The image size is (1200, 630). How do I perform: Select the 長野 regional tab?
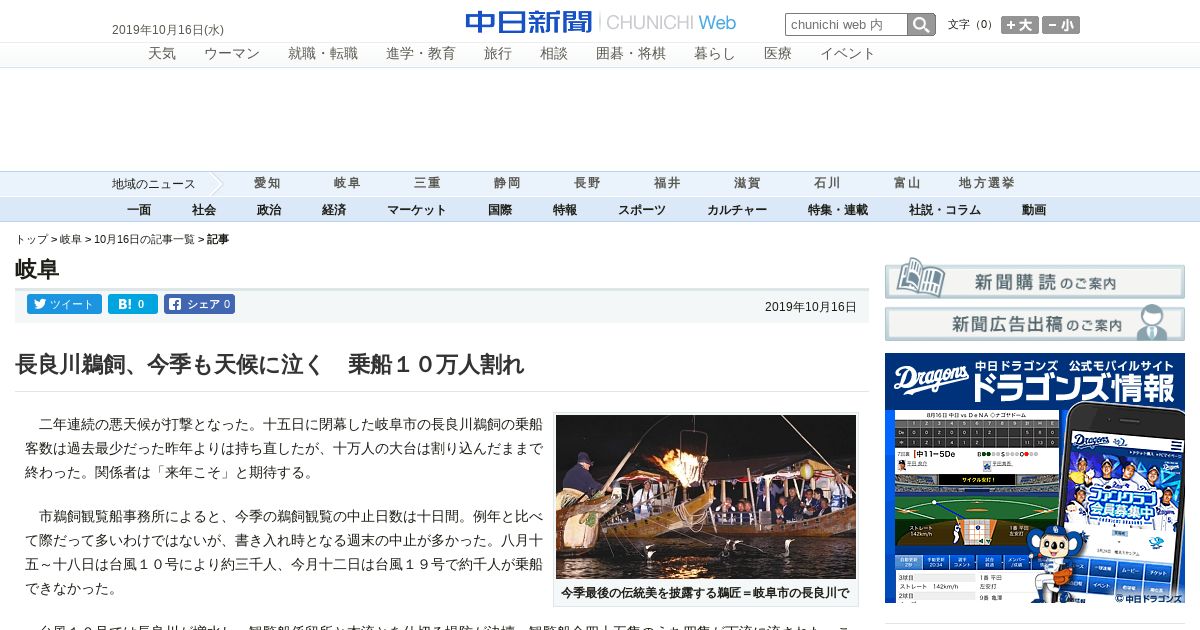tap(587, 184)
